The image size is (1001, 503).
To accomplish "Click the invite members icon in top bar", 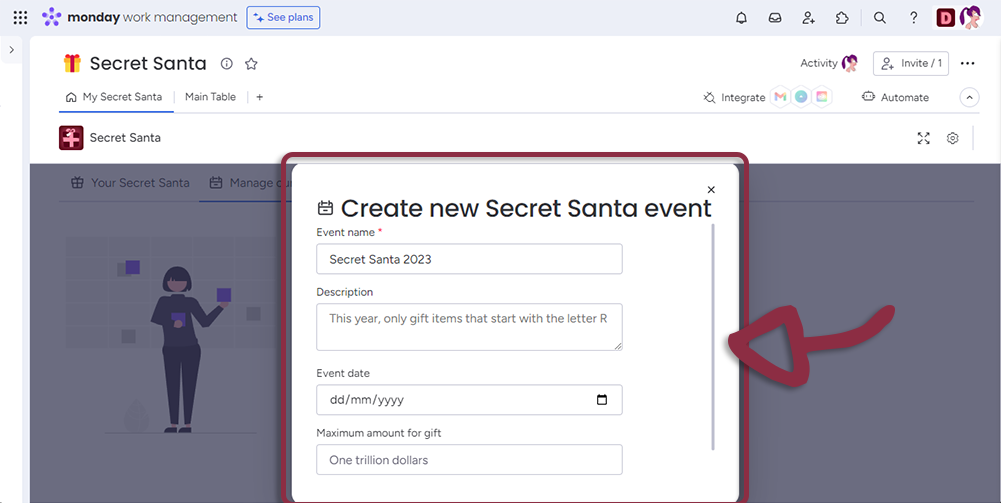I will (808, 18).
